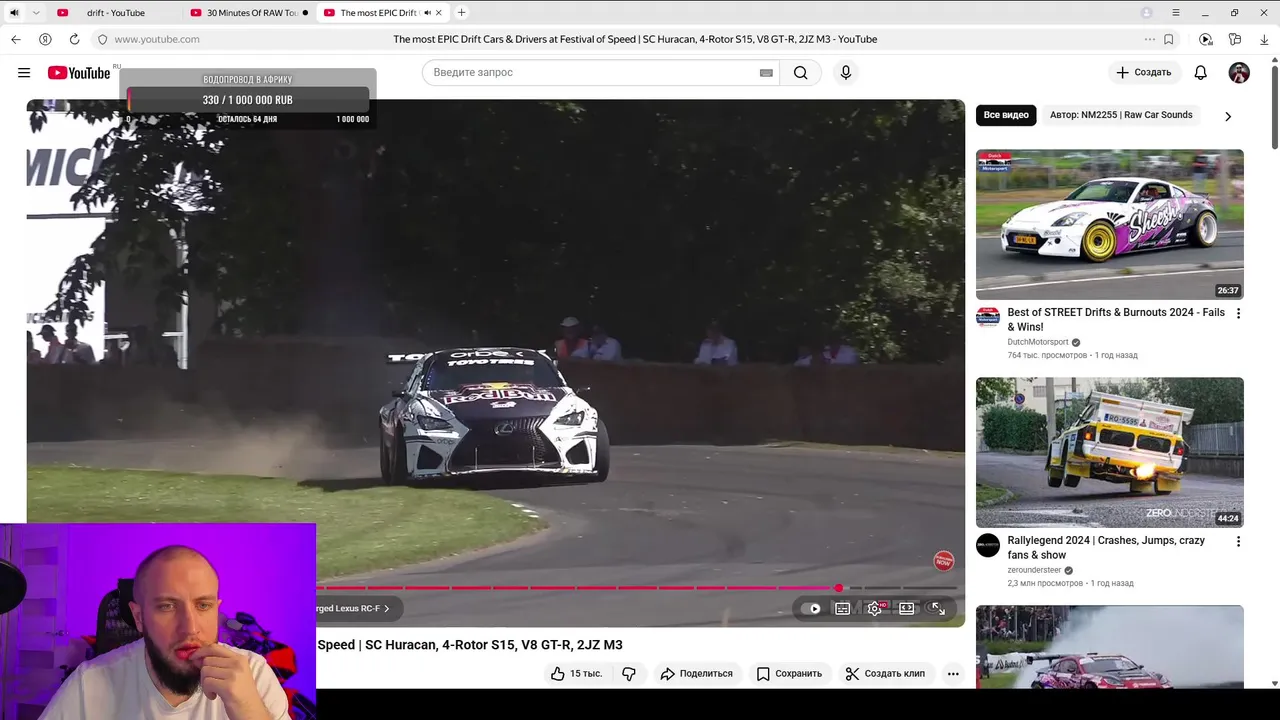Screen dimensions: 1280x720
Task: Open the browser main hamburger menu
Action: tap(1176, 13)
